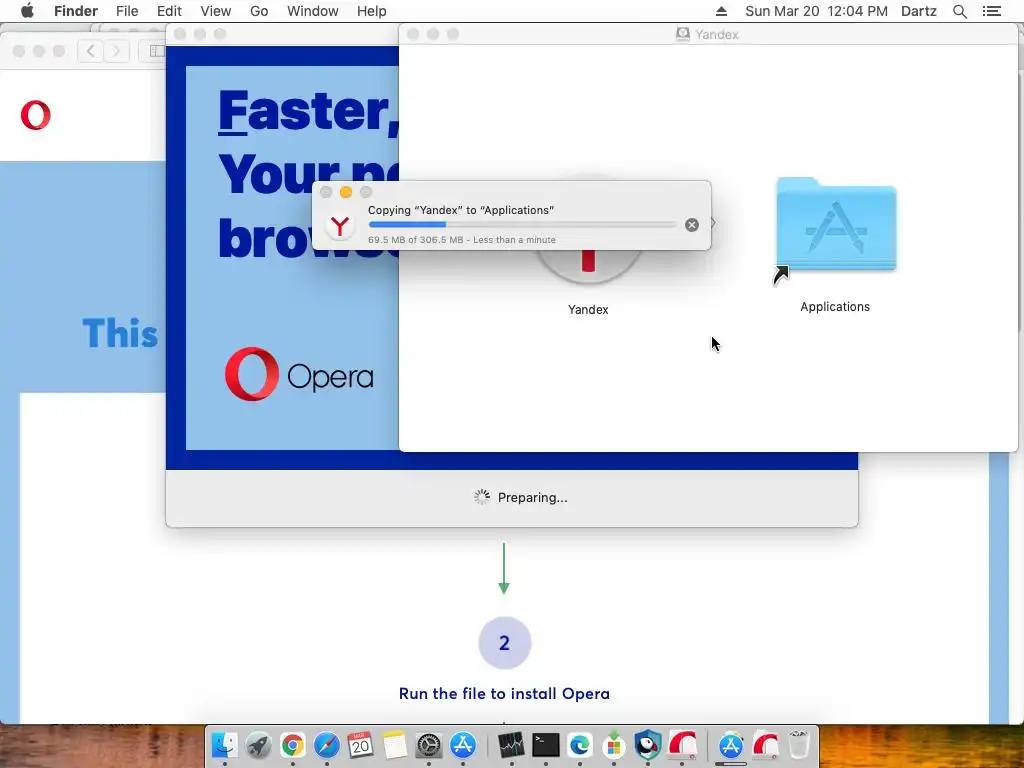Open the Dartz user menu
This screenshot has height=768, width=1024.
919,11
